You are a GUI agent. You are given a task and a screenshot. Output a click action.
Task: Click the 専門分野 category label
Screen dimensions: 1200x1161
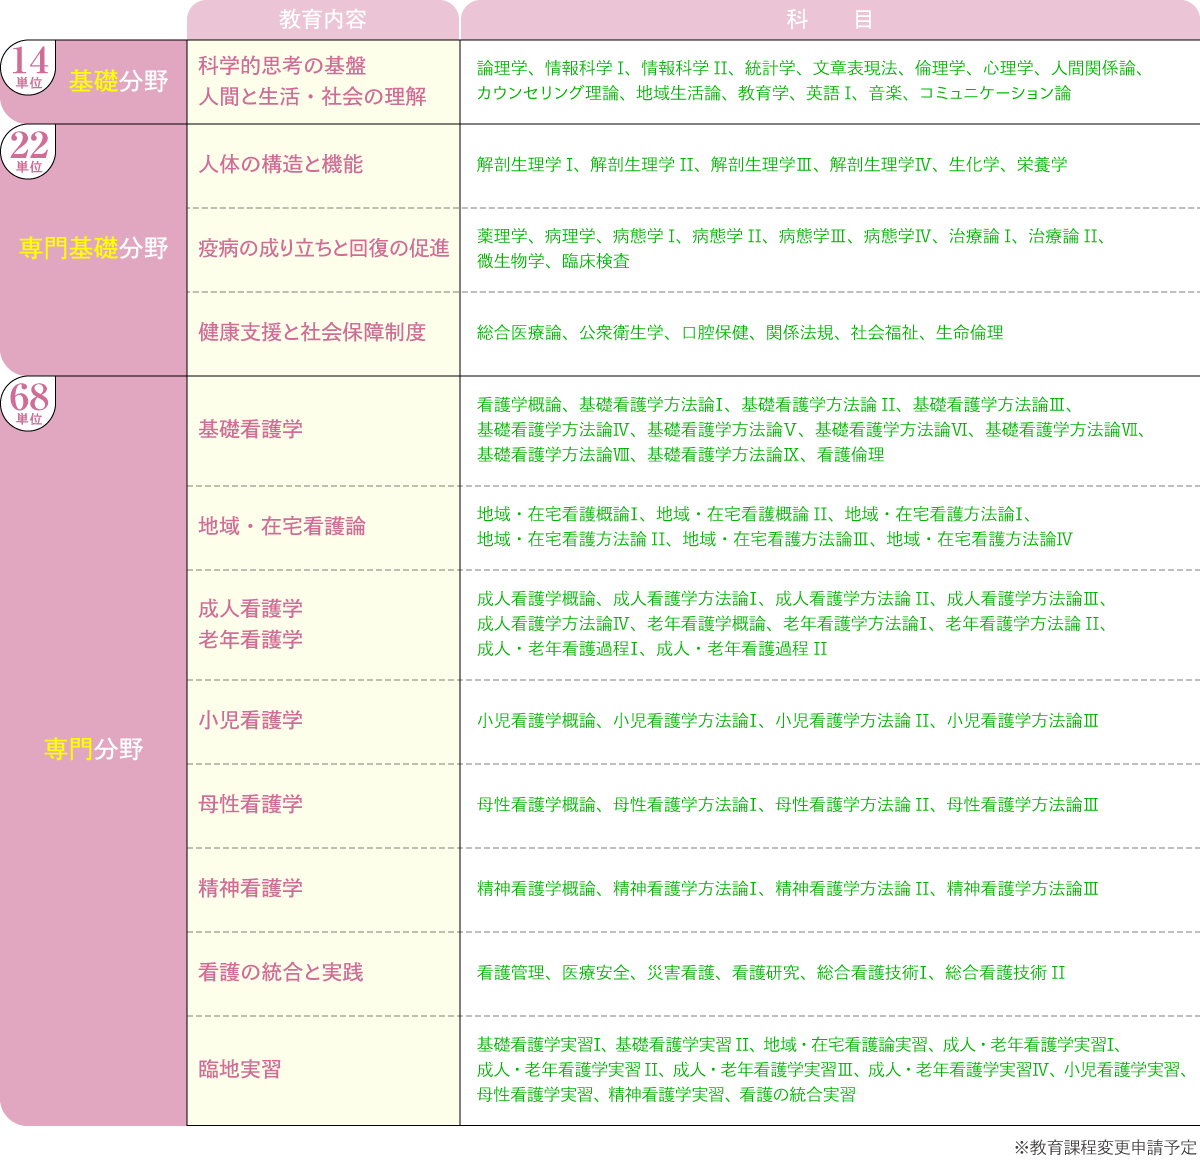93,749
